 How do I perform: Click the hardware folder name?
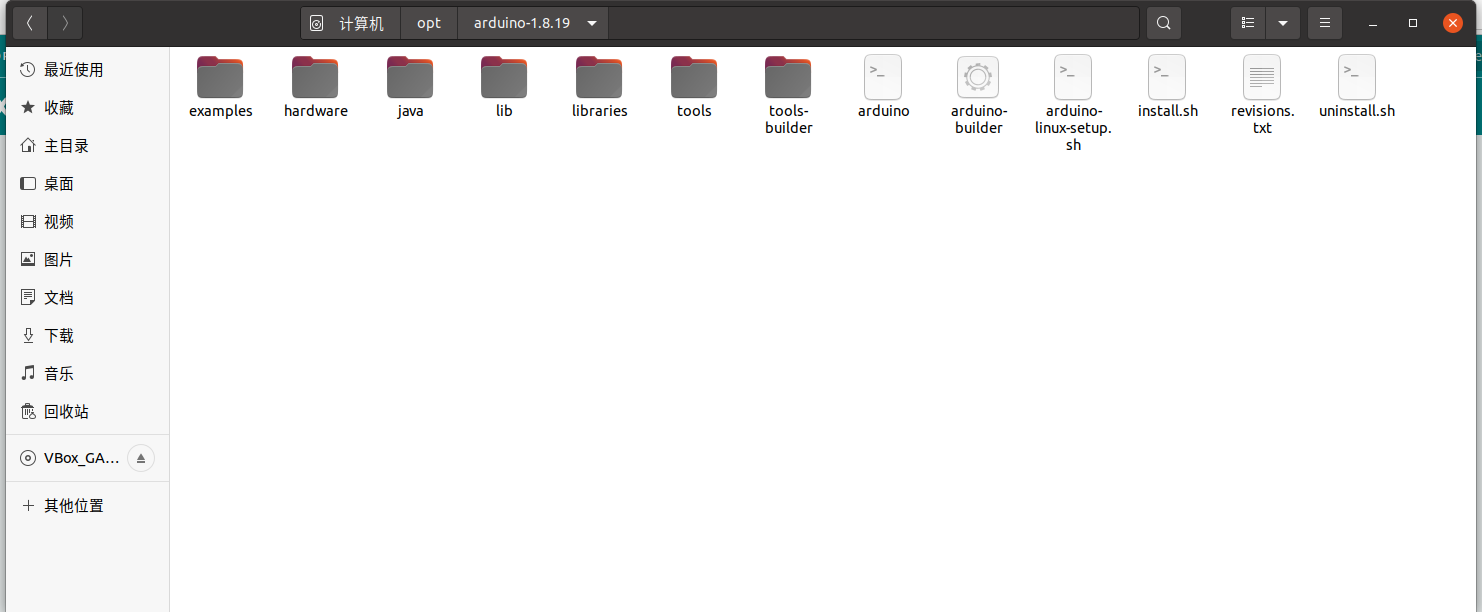(x=315, y=111)
